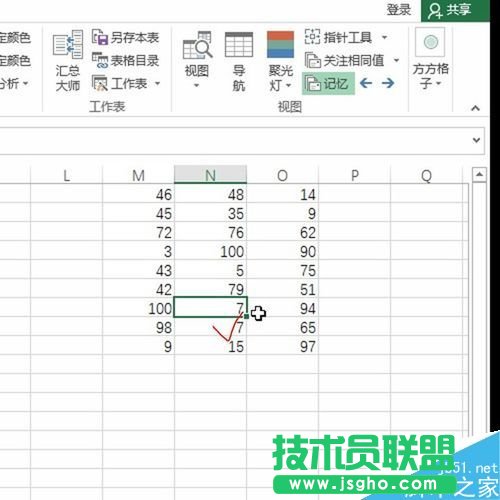Collapse the ribbon with the chevron
The height and width of the screenshot is (500, 500).
[475, 108]
